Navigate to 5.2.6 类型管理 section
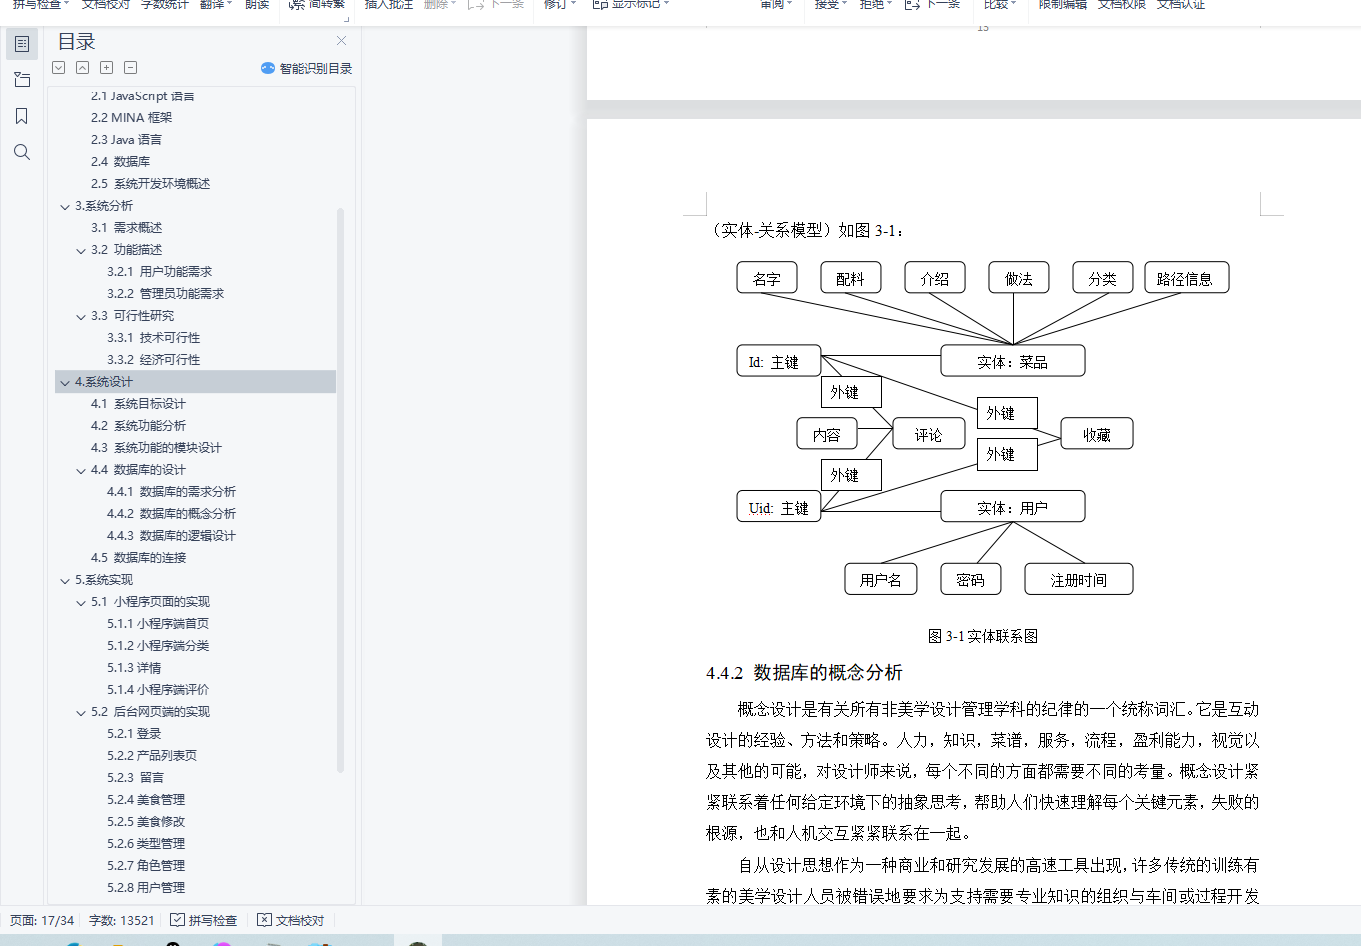1361x946 pixels. (146, 844)
